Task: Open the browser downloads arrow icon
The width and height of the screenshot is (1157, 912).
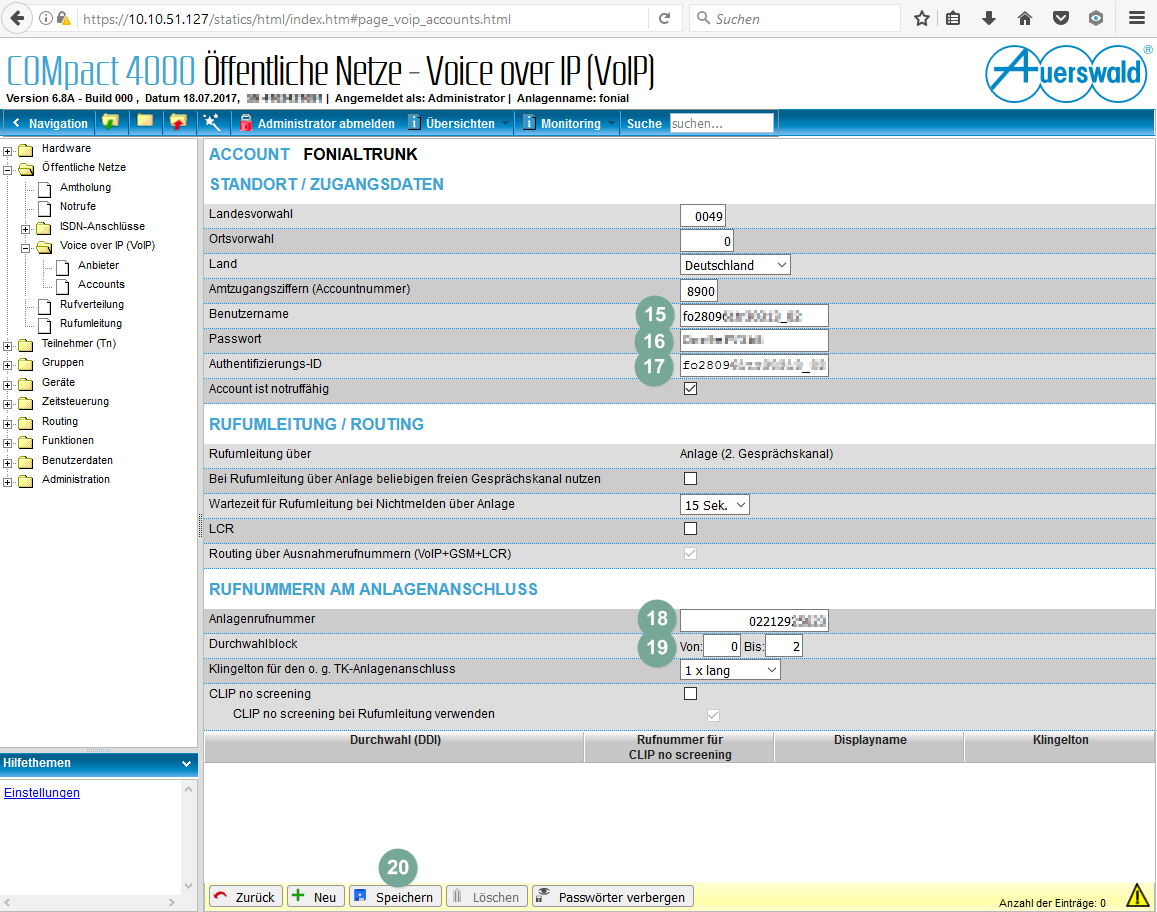Action: (989, 18)
